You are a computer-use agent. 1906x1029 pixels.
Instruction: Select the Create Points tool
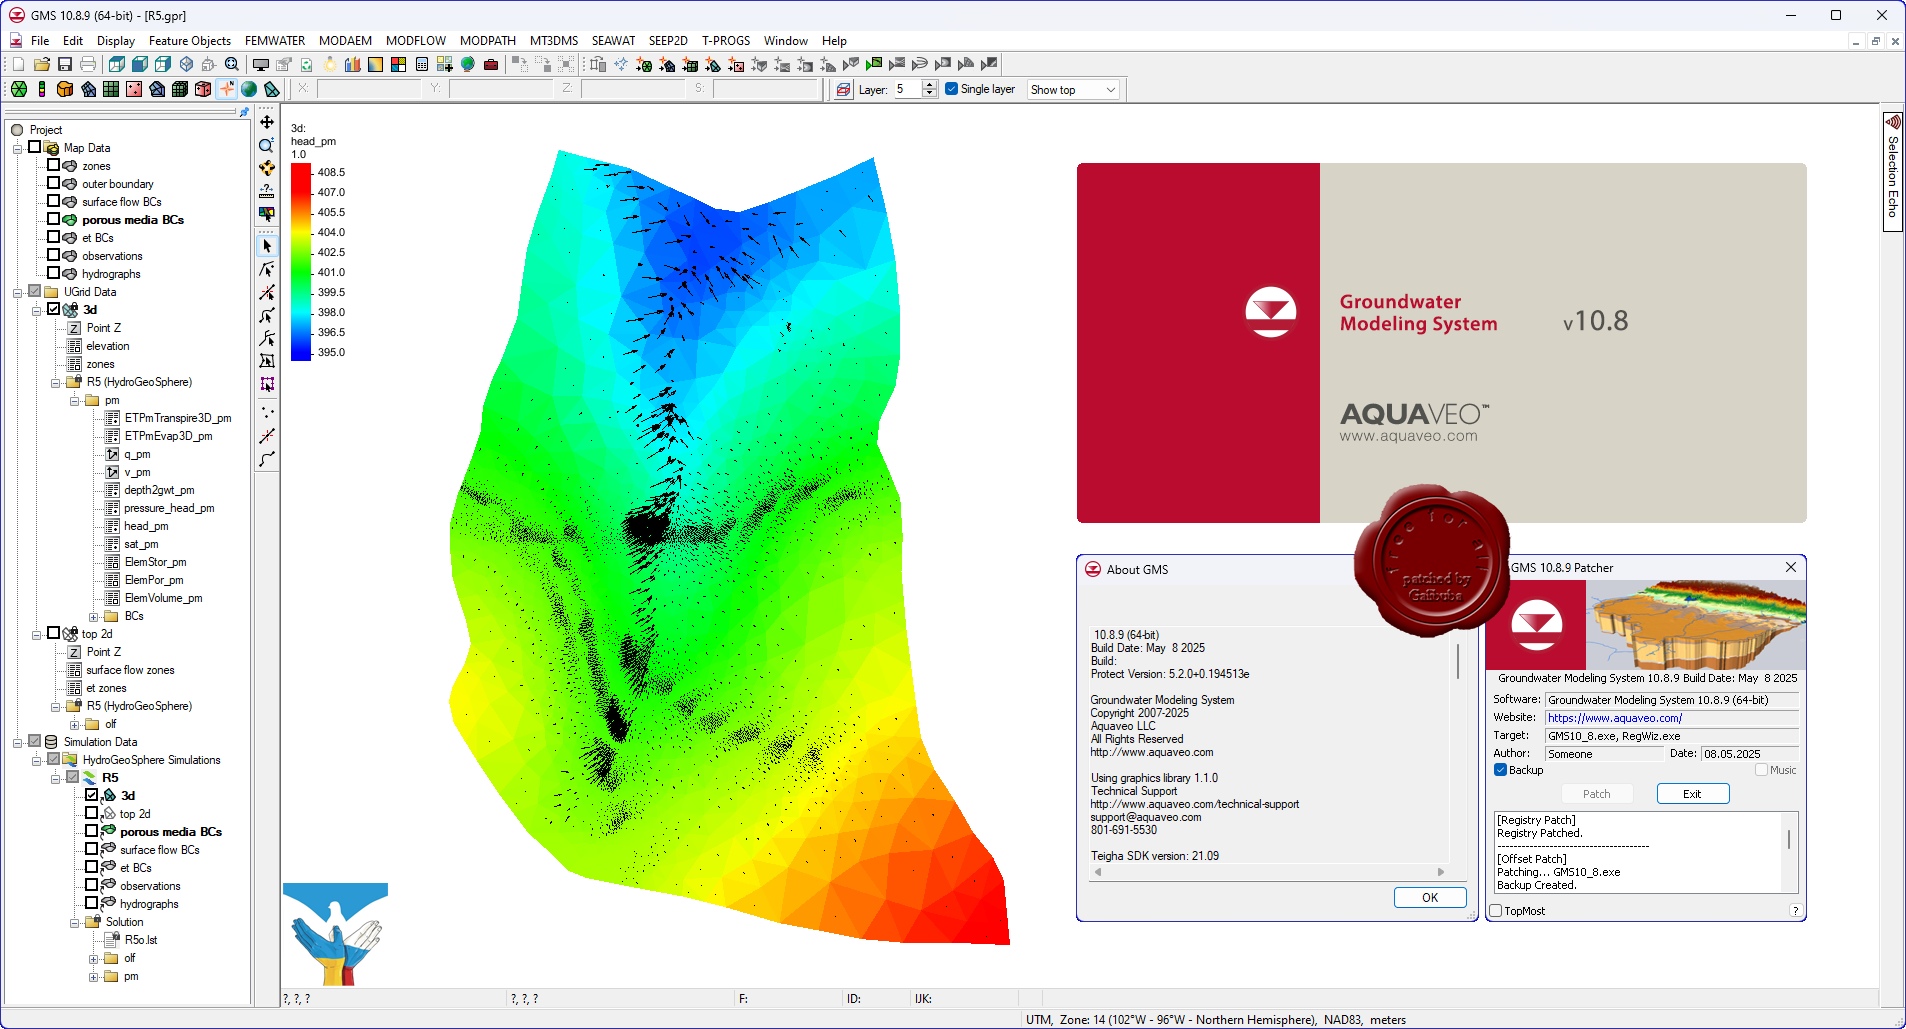(267, 412)
